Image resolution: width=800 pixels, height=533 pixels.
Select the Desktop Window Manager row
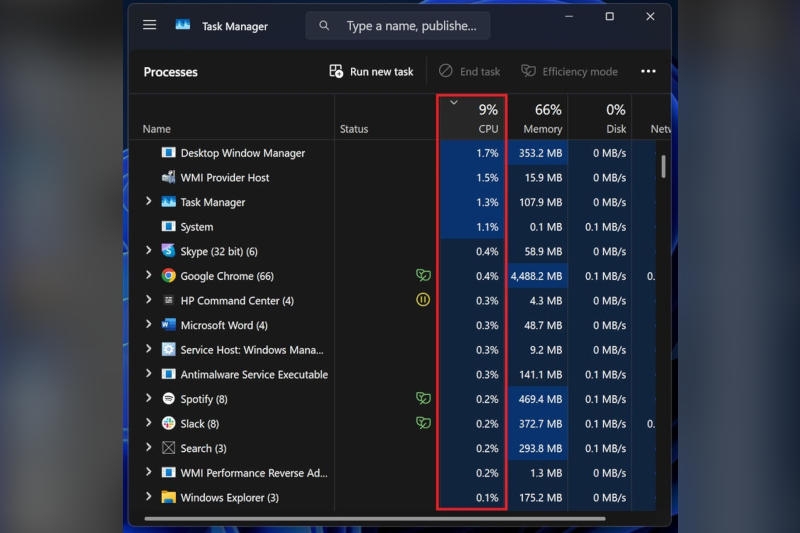(x=242, y=153)
